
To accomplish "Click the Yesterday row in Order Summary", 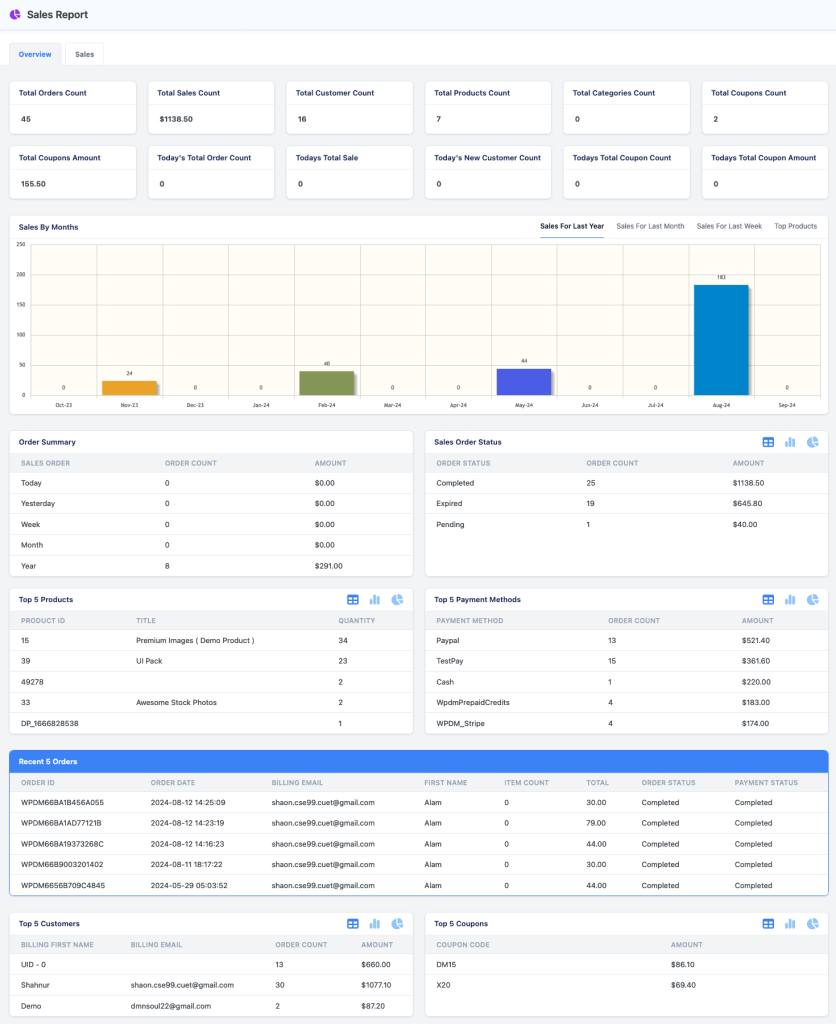I will click(x=211, y=504).
